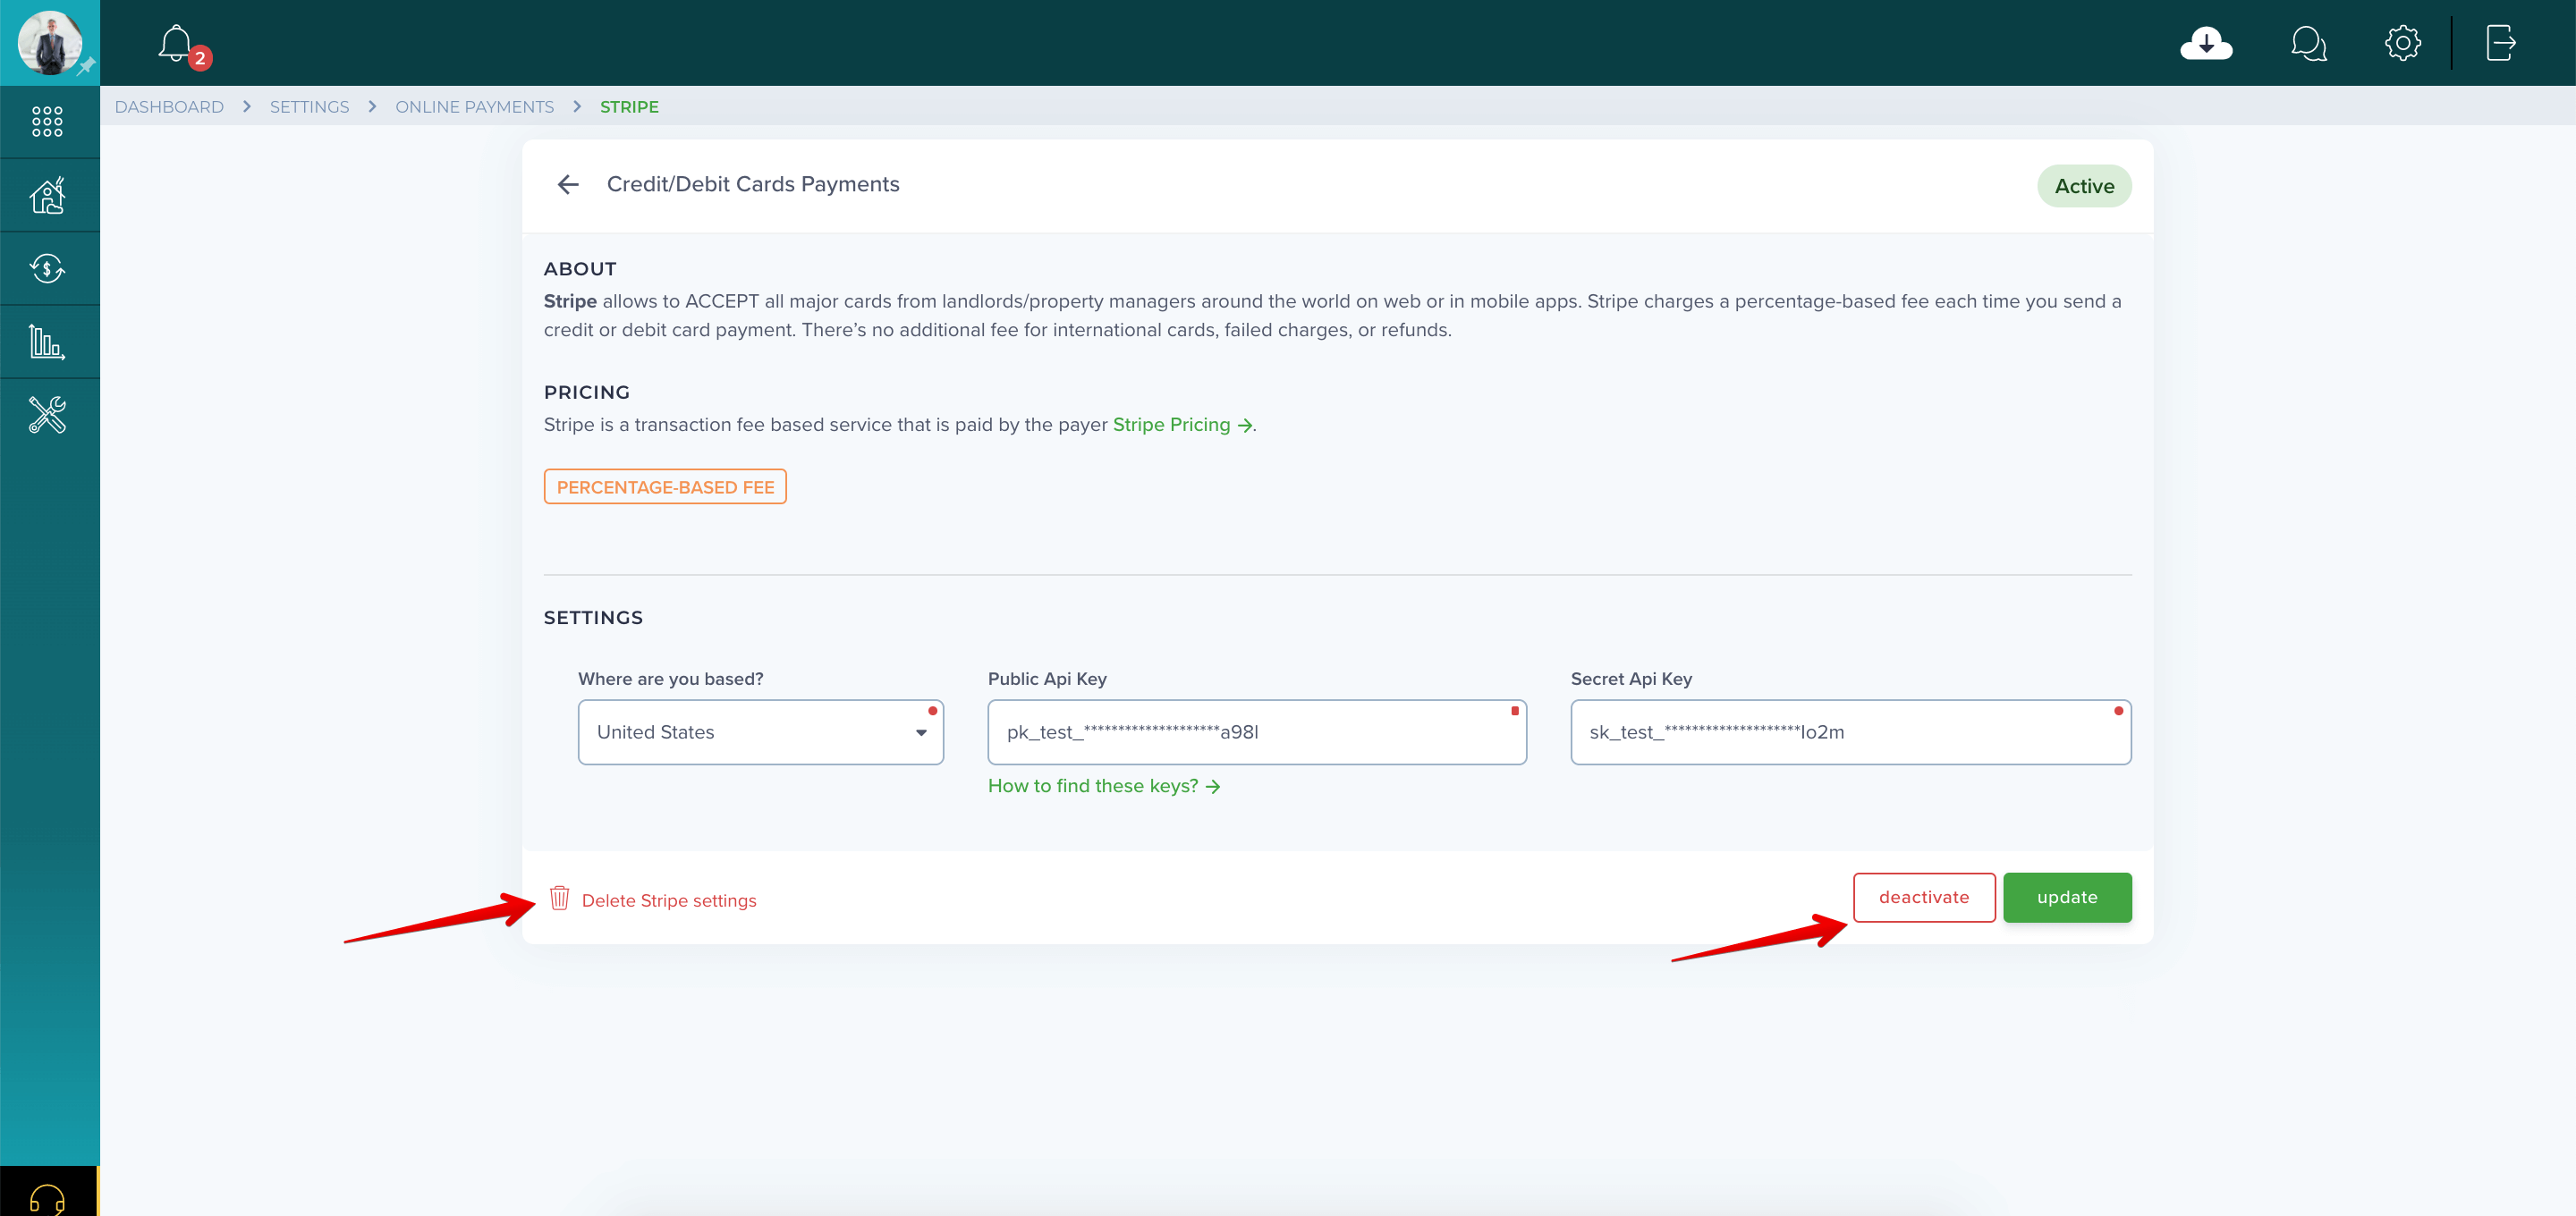Go back using the left arrow
The height and width of the screenshot is (1216, 2576).
tap(568, 184)
